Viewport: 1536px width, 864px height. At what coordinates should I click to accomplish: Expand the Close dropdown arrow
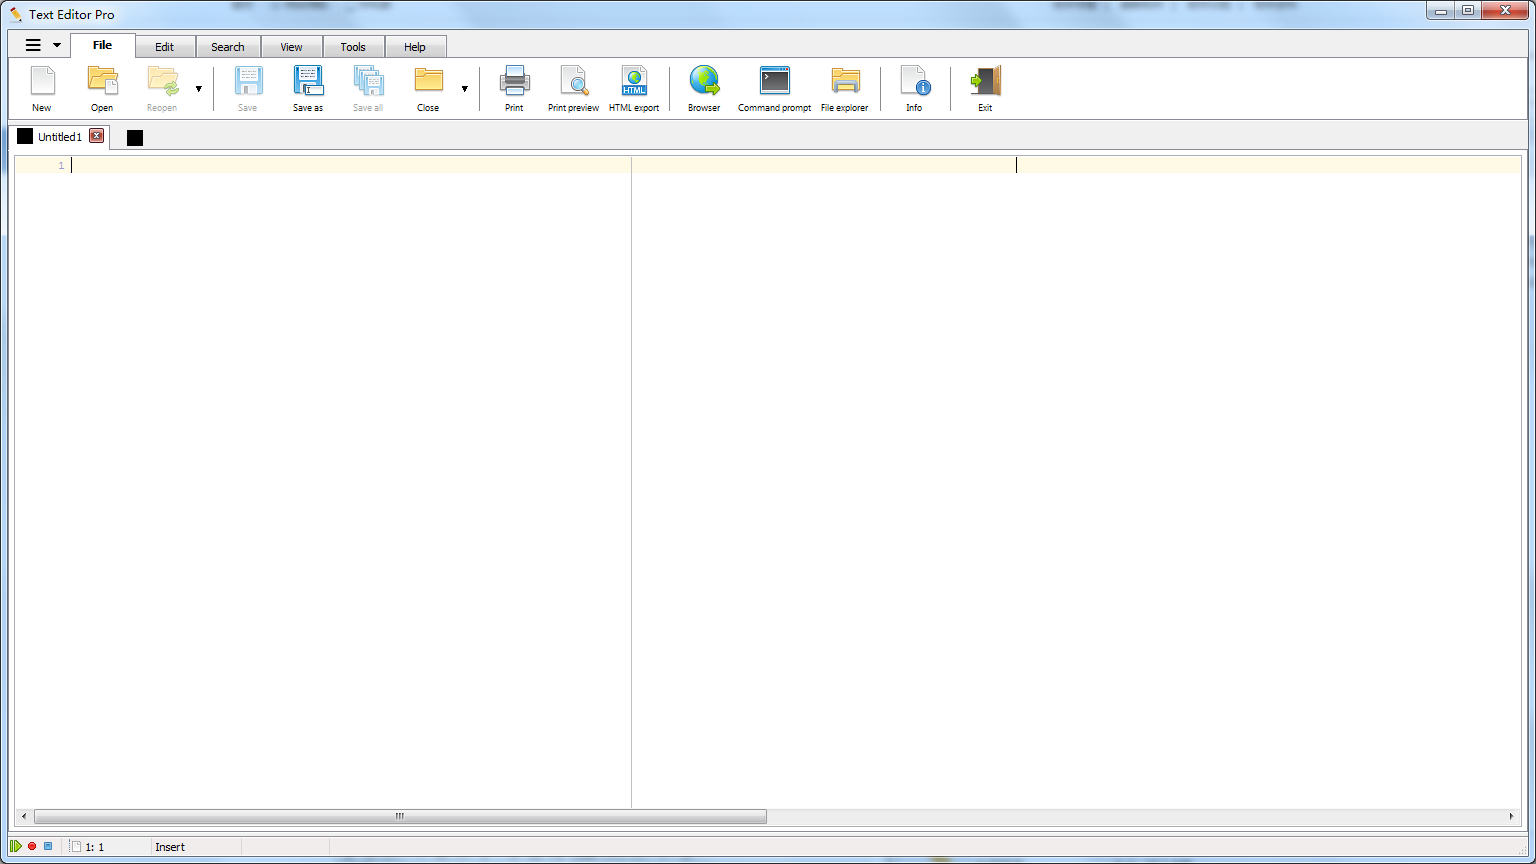point(464,89)
